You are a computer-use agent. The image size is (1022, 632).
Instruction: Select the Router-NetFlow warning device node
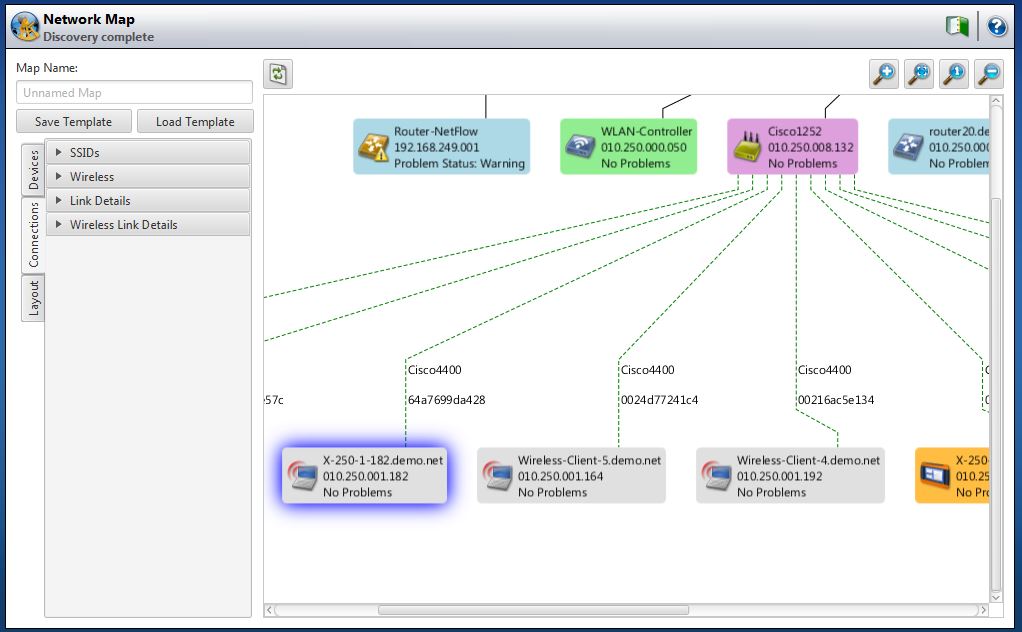(441, 147)
